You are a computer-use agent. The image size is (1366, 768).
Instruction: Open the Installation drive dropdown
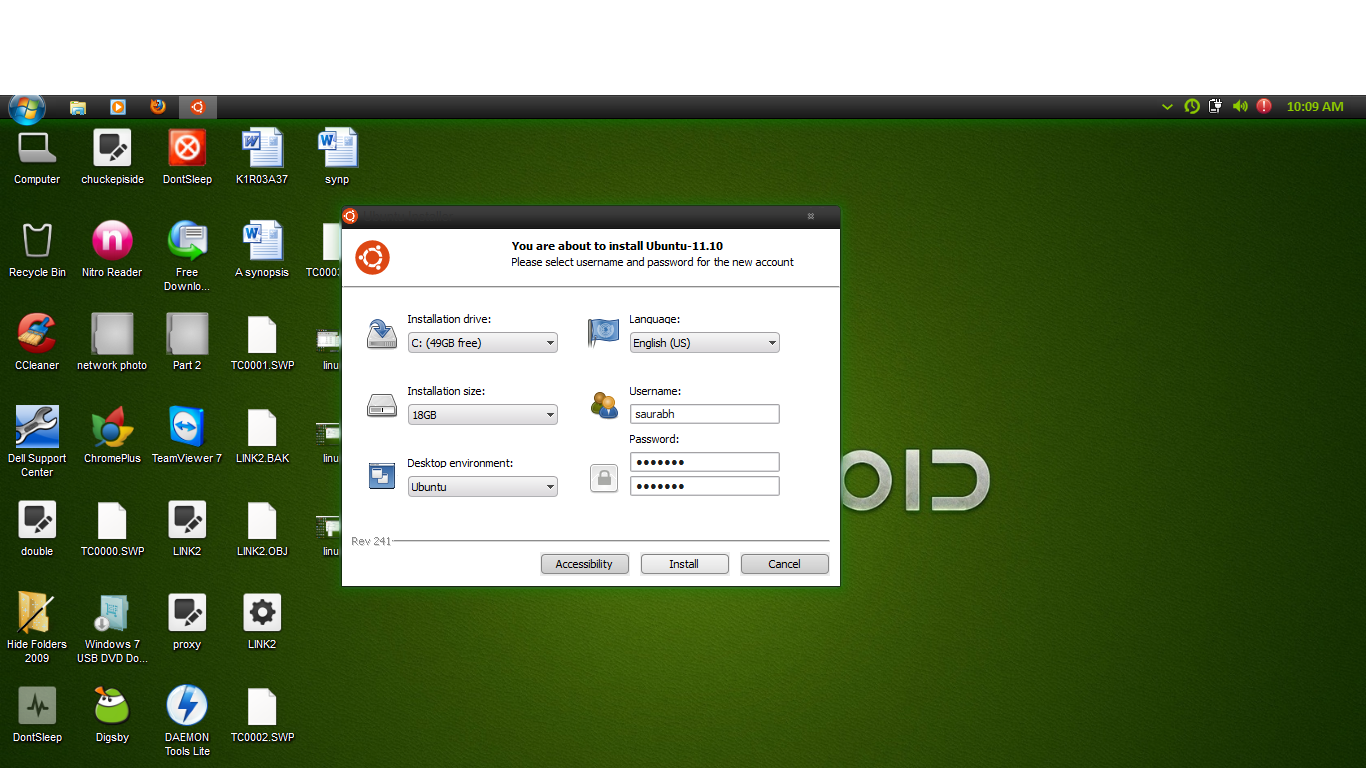482,343
